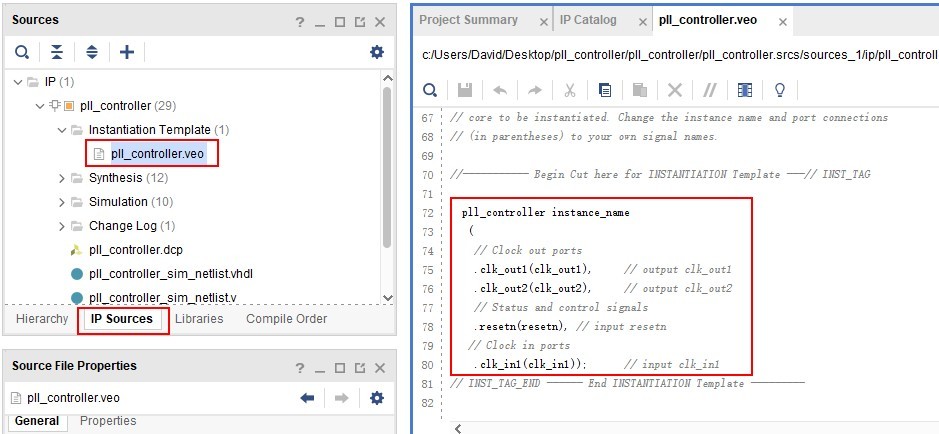Click Expand All icon in Sources toolbar
This screenshot has width=939, height=434.
point(92,52)
